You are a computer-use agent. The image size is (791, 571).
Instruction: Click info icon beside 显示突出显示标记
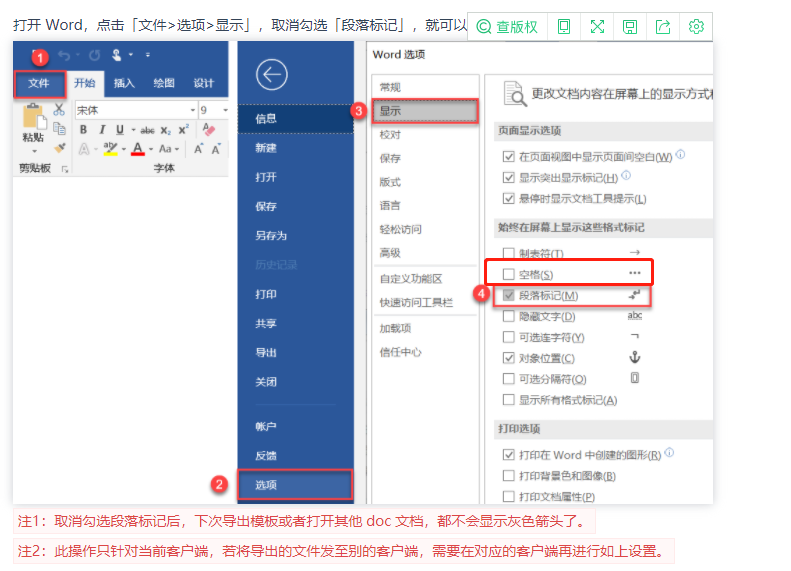(626, 175)
